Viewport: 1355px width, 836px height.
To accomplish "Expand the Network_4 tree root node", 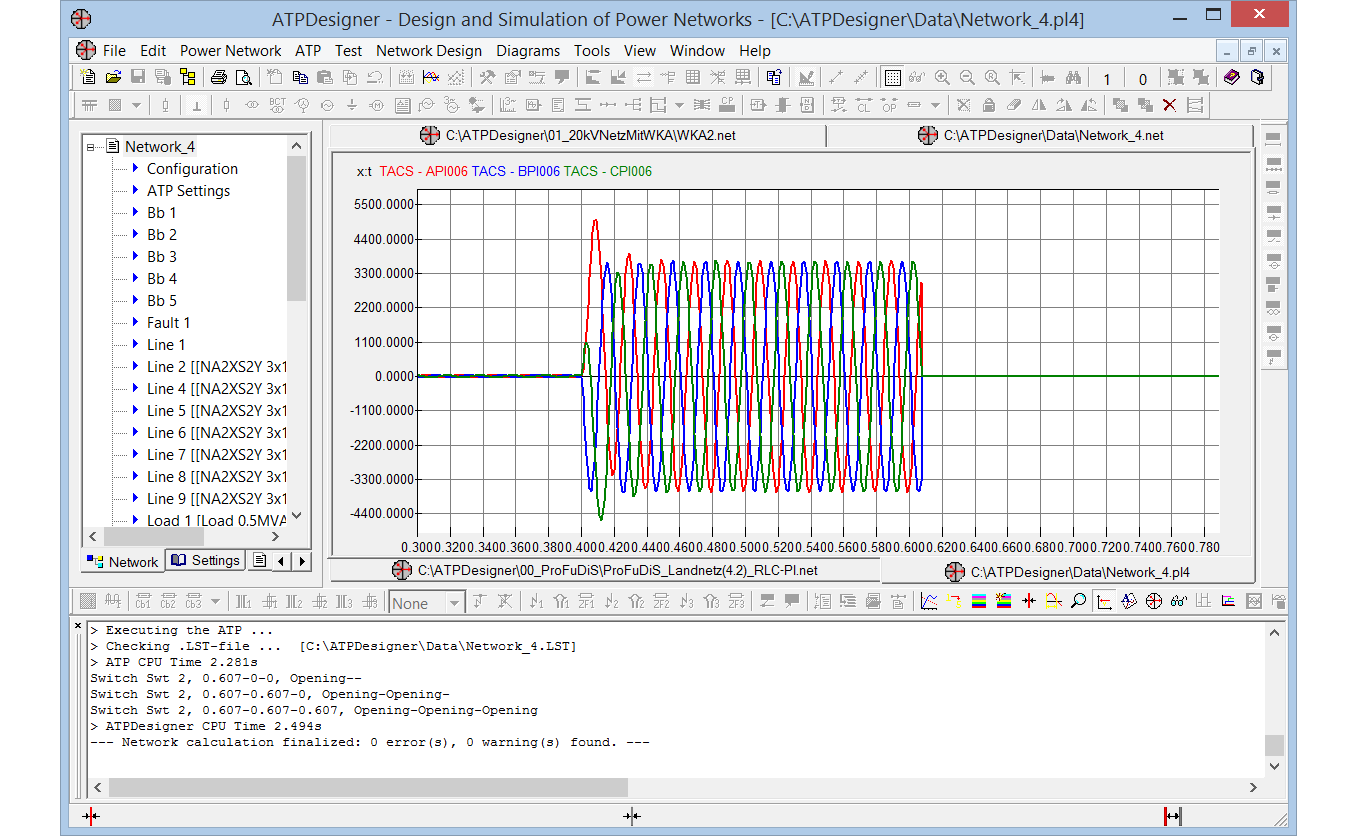I will [x=91, y=147].
